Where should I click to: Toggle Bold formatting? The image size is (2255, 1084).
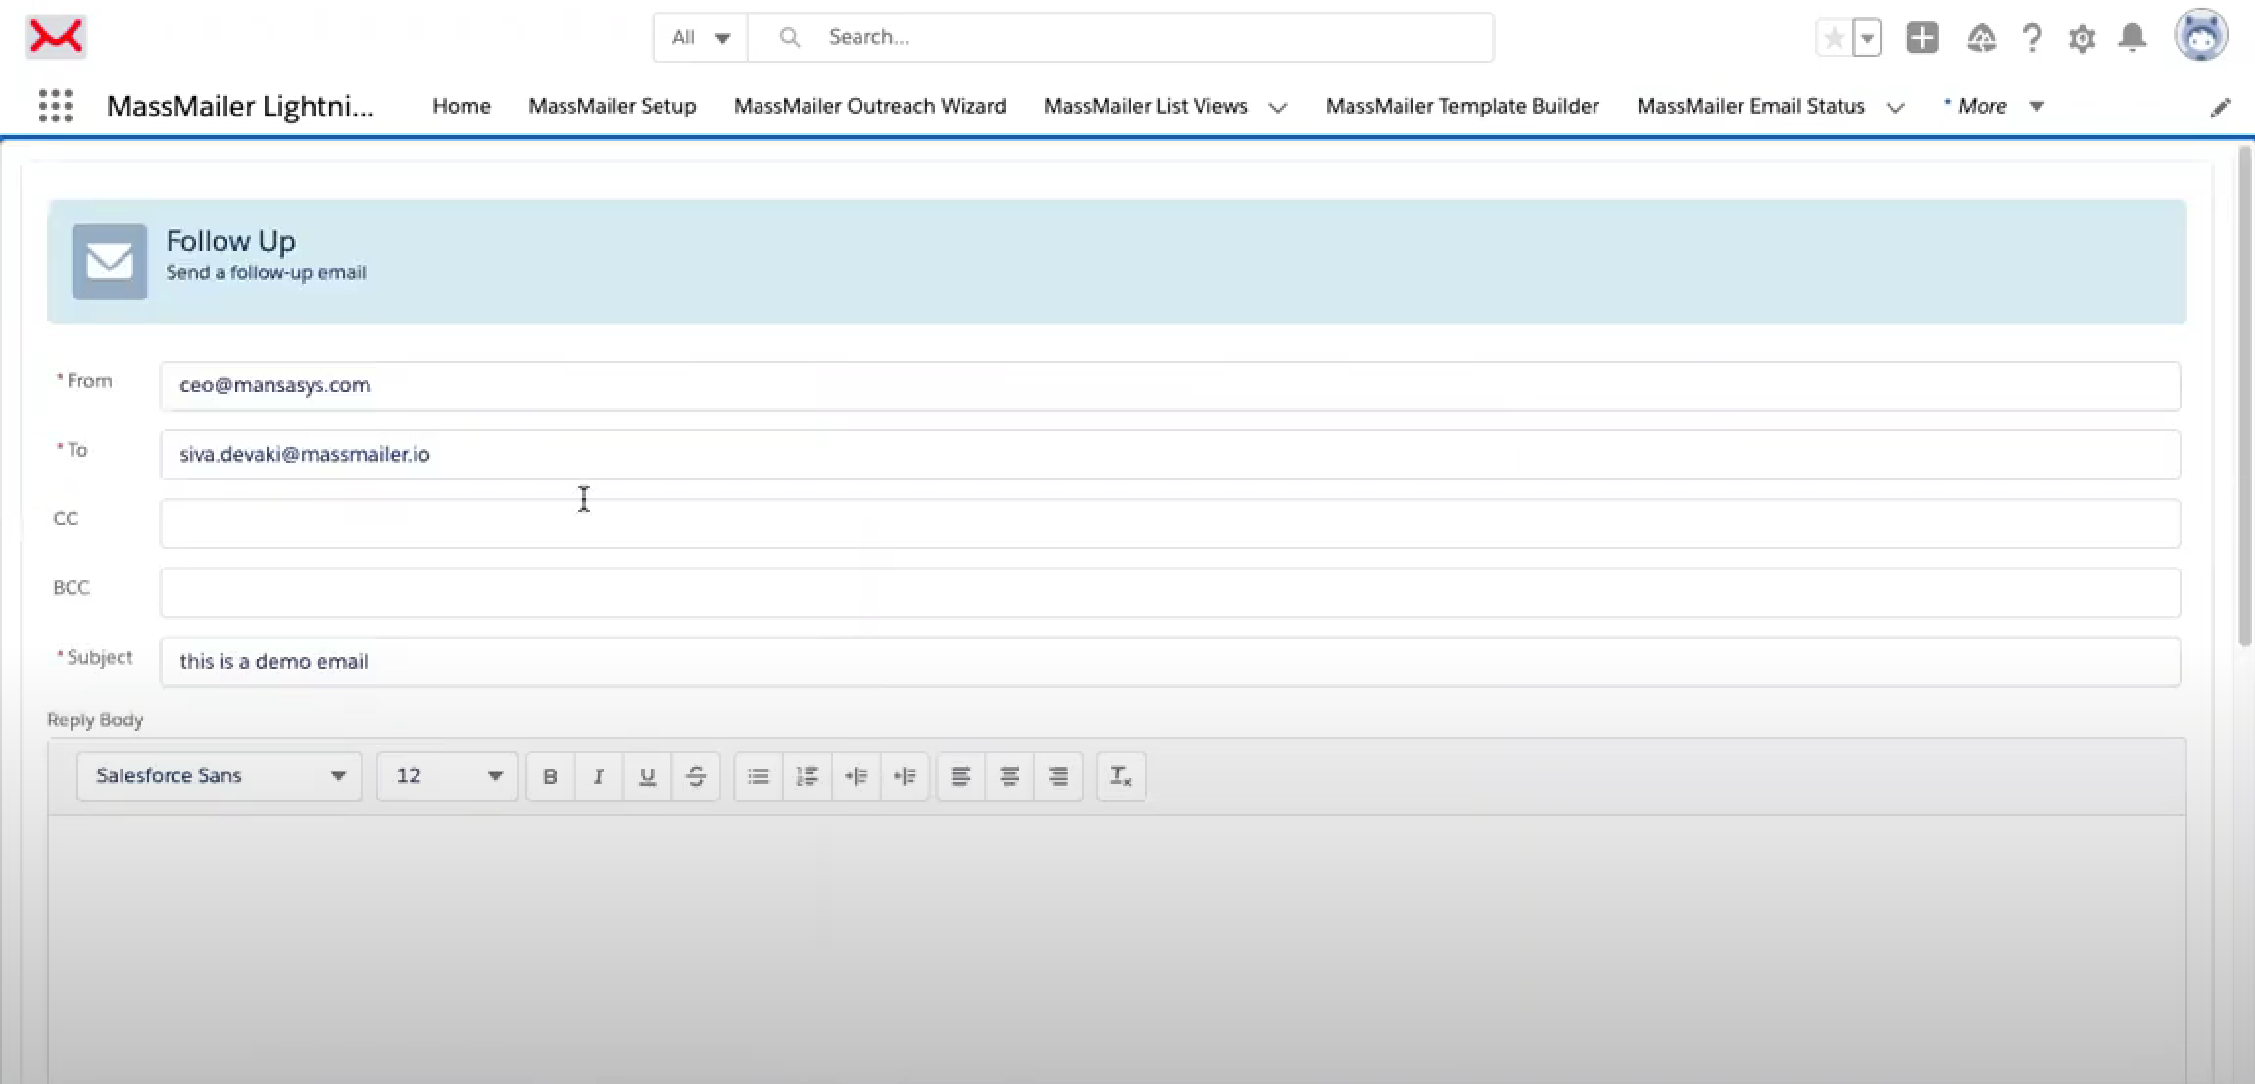pos(550,776)
